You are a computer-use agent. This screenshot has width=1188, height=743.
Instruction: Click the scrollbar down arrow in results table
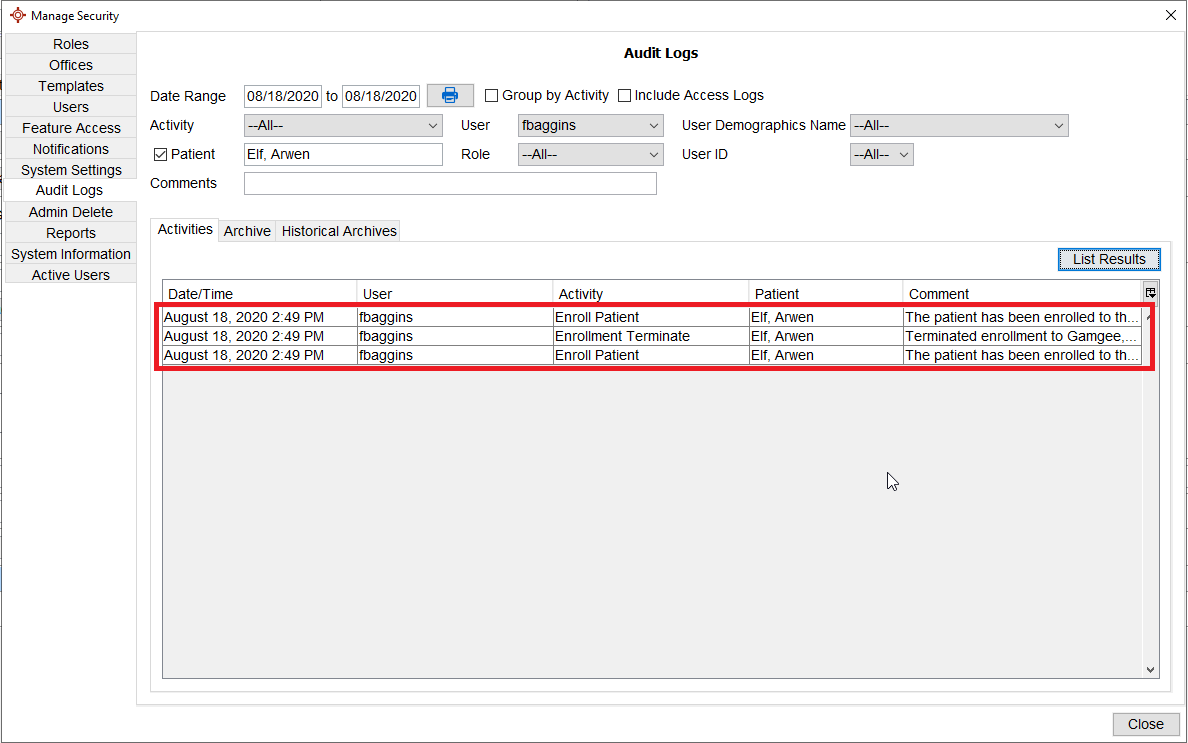(x=1150, y=669)
